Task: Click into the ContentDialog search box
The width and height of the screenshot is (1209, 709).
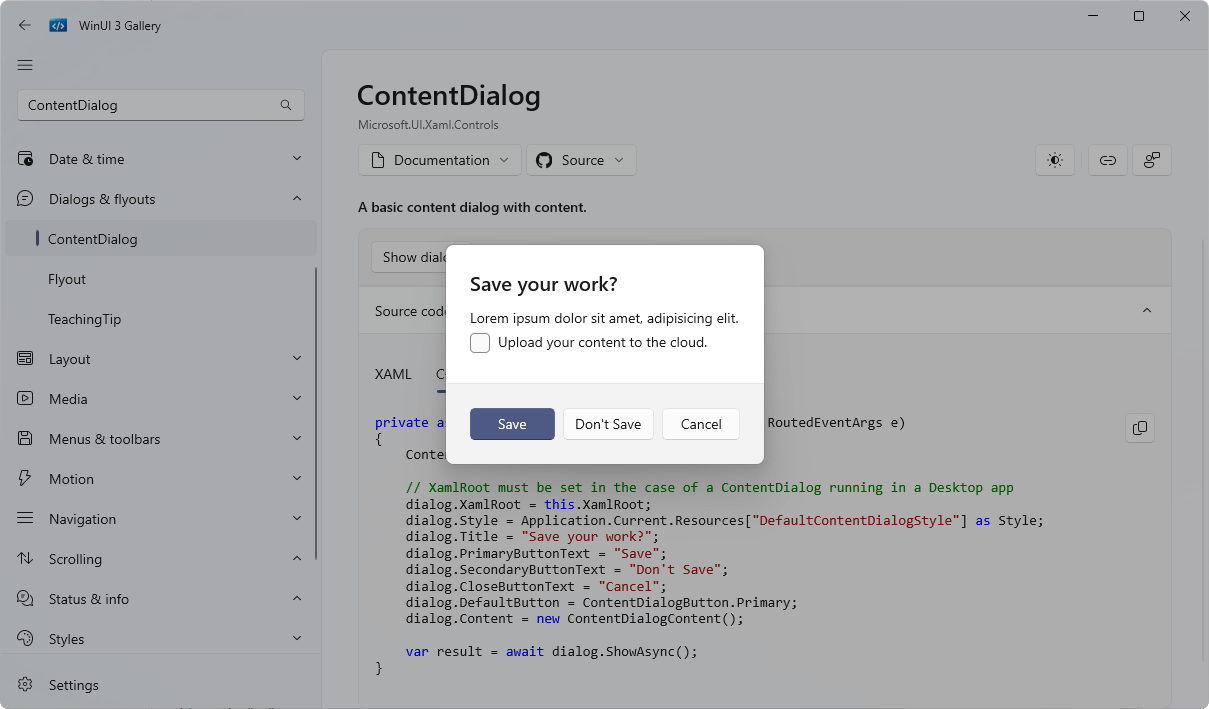Action: coord(150,104)
